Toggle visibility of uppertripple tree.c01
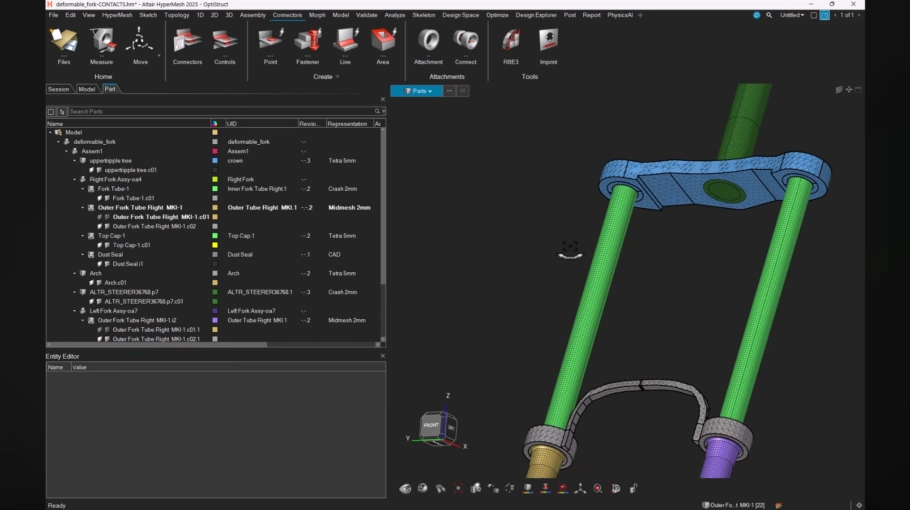Image resolution: width=910 pixels, height=510 pixels. [x=92, y=170]
